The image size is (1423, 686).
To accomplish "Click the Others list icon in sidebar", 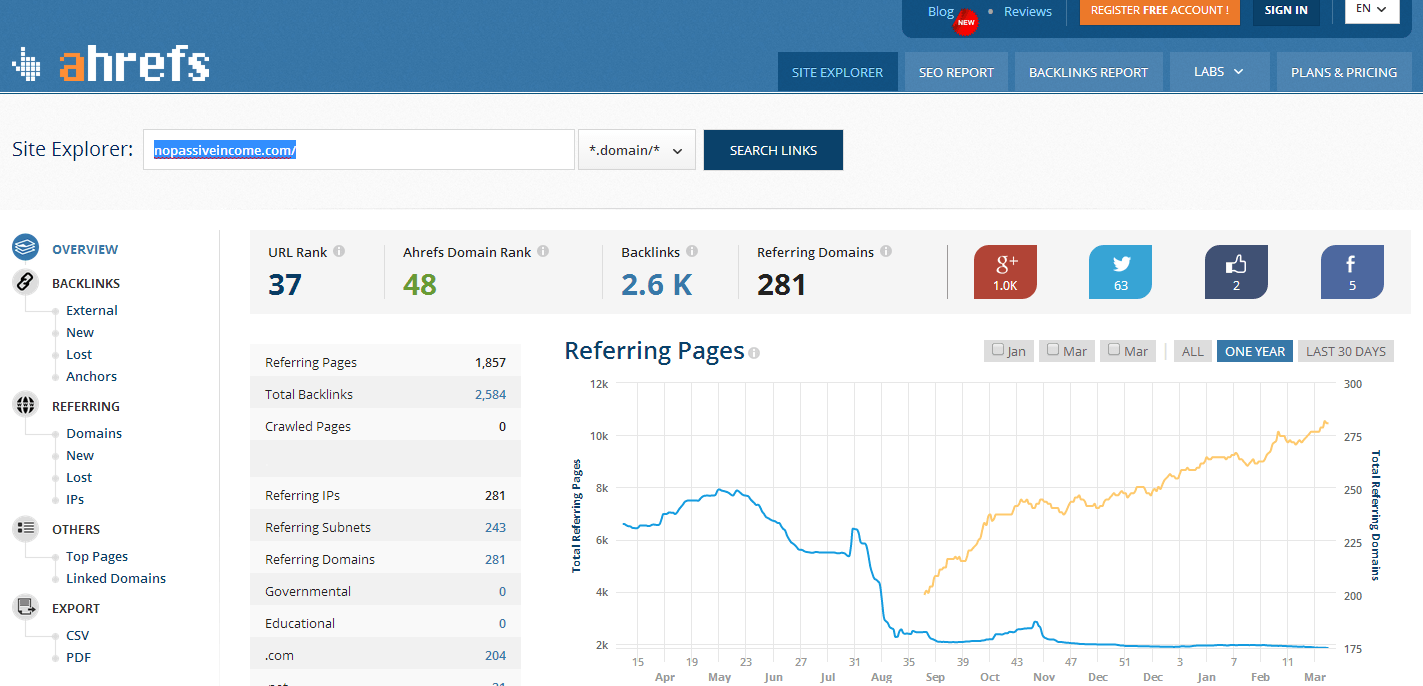I will point(25,528).
